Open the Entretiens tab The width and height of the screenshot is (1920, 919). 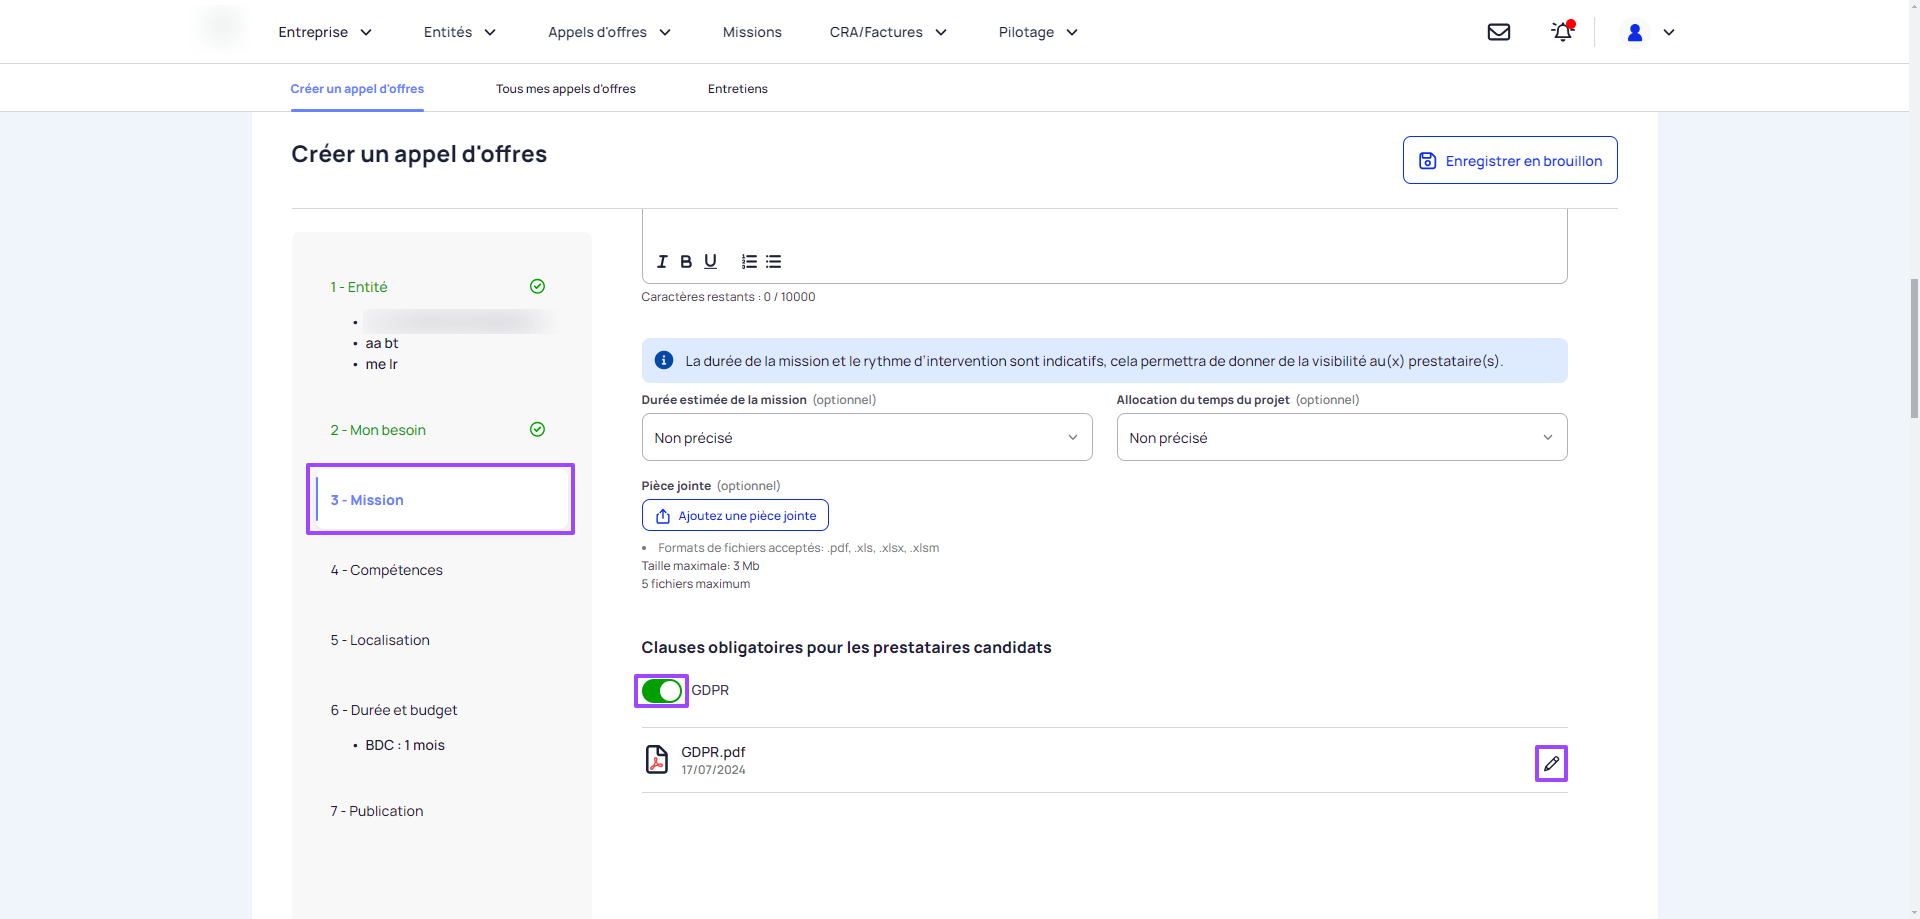click(x=737, y=89)
